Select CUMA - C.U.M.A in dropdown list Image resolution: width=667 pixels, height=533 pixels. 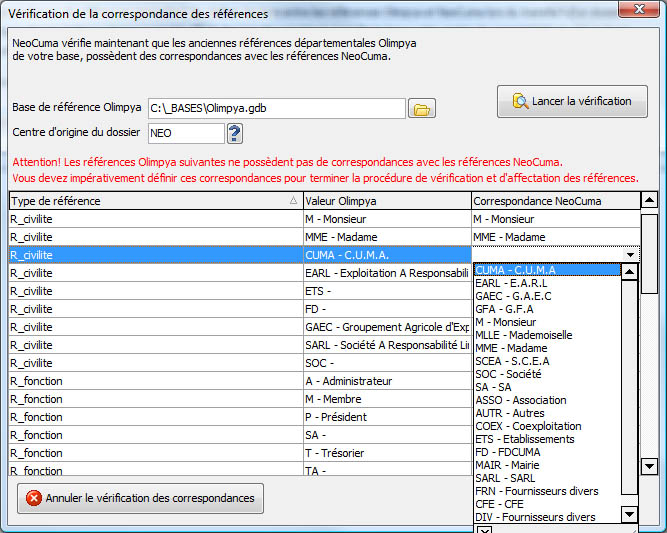coord(547,270)
